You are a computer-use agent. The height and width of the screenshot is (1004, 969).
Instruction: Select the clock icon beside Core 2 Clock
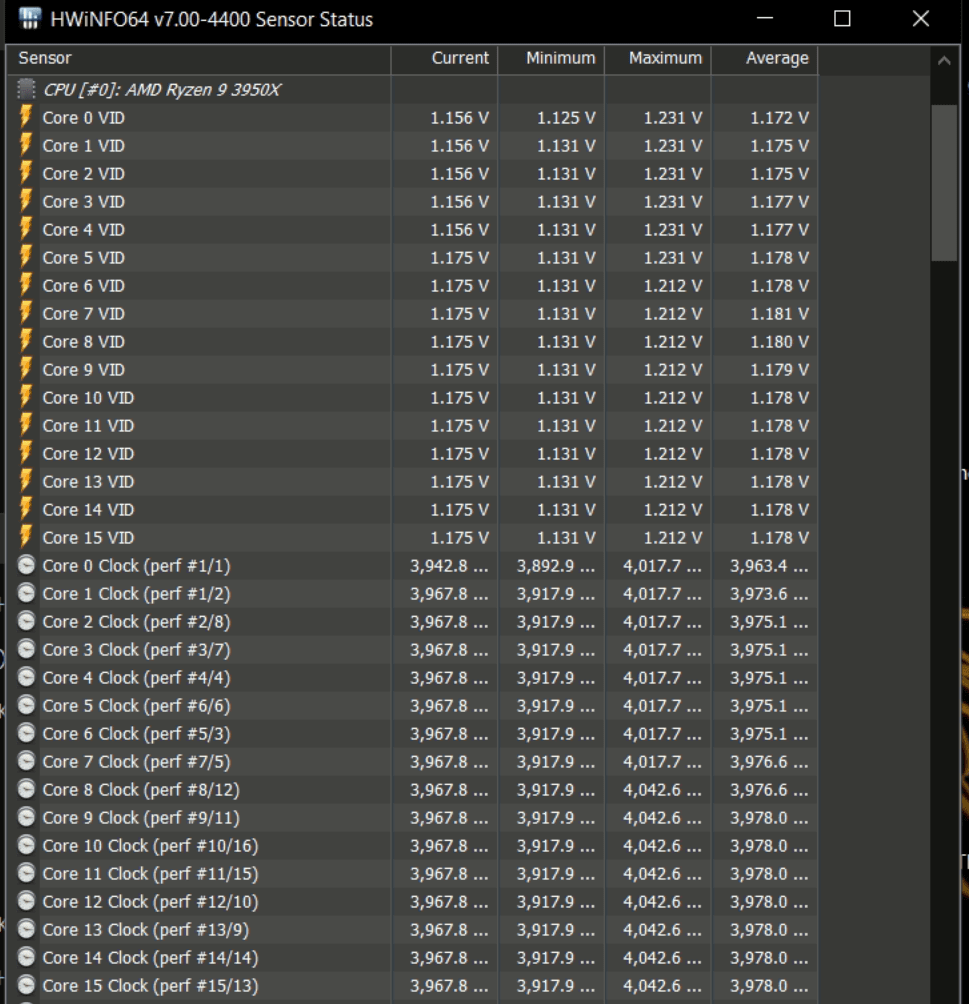pyautogui.click(x=26, y=621)
